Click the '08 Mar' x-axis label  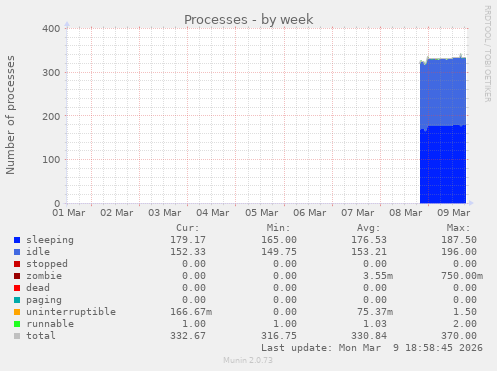pyautogui.click(x=406, y=213)
